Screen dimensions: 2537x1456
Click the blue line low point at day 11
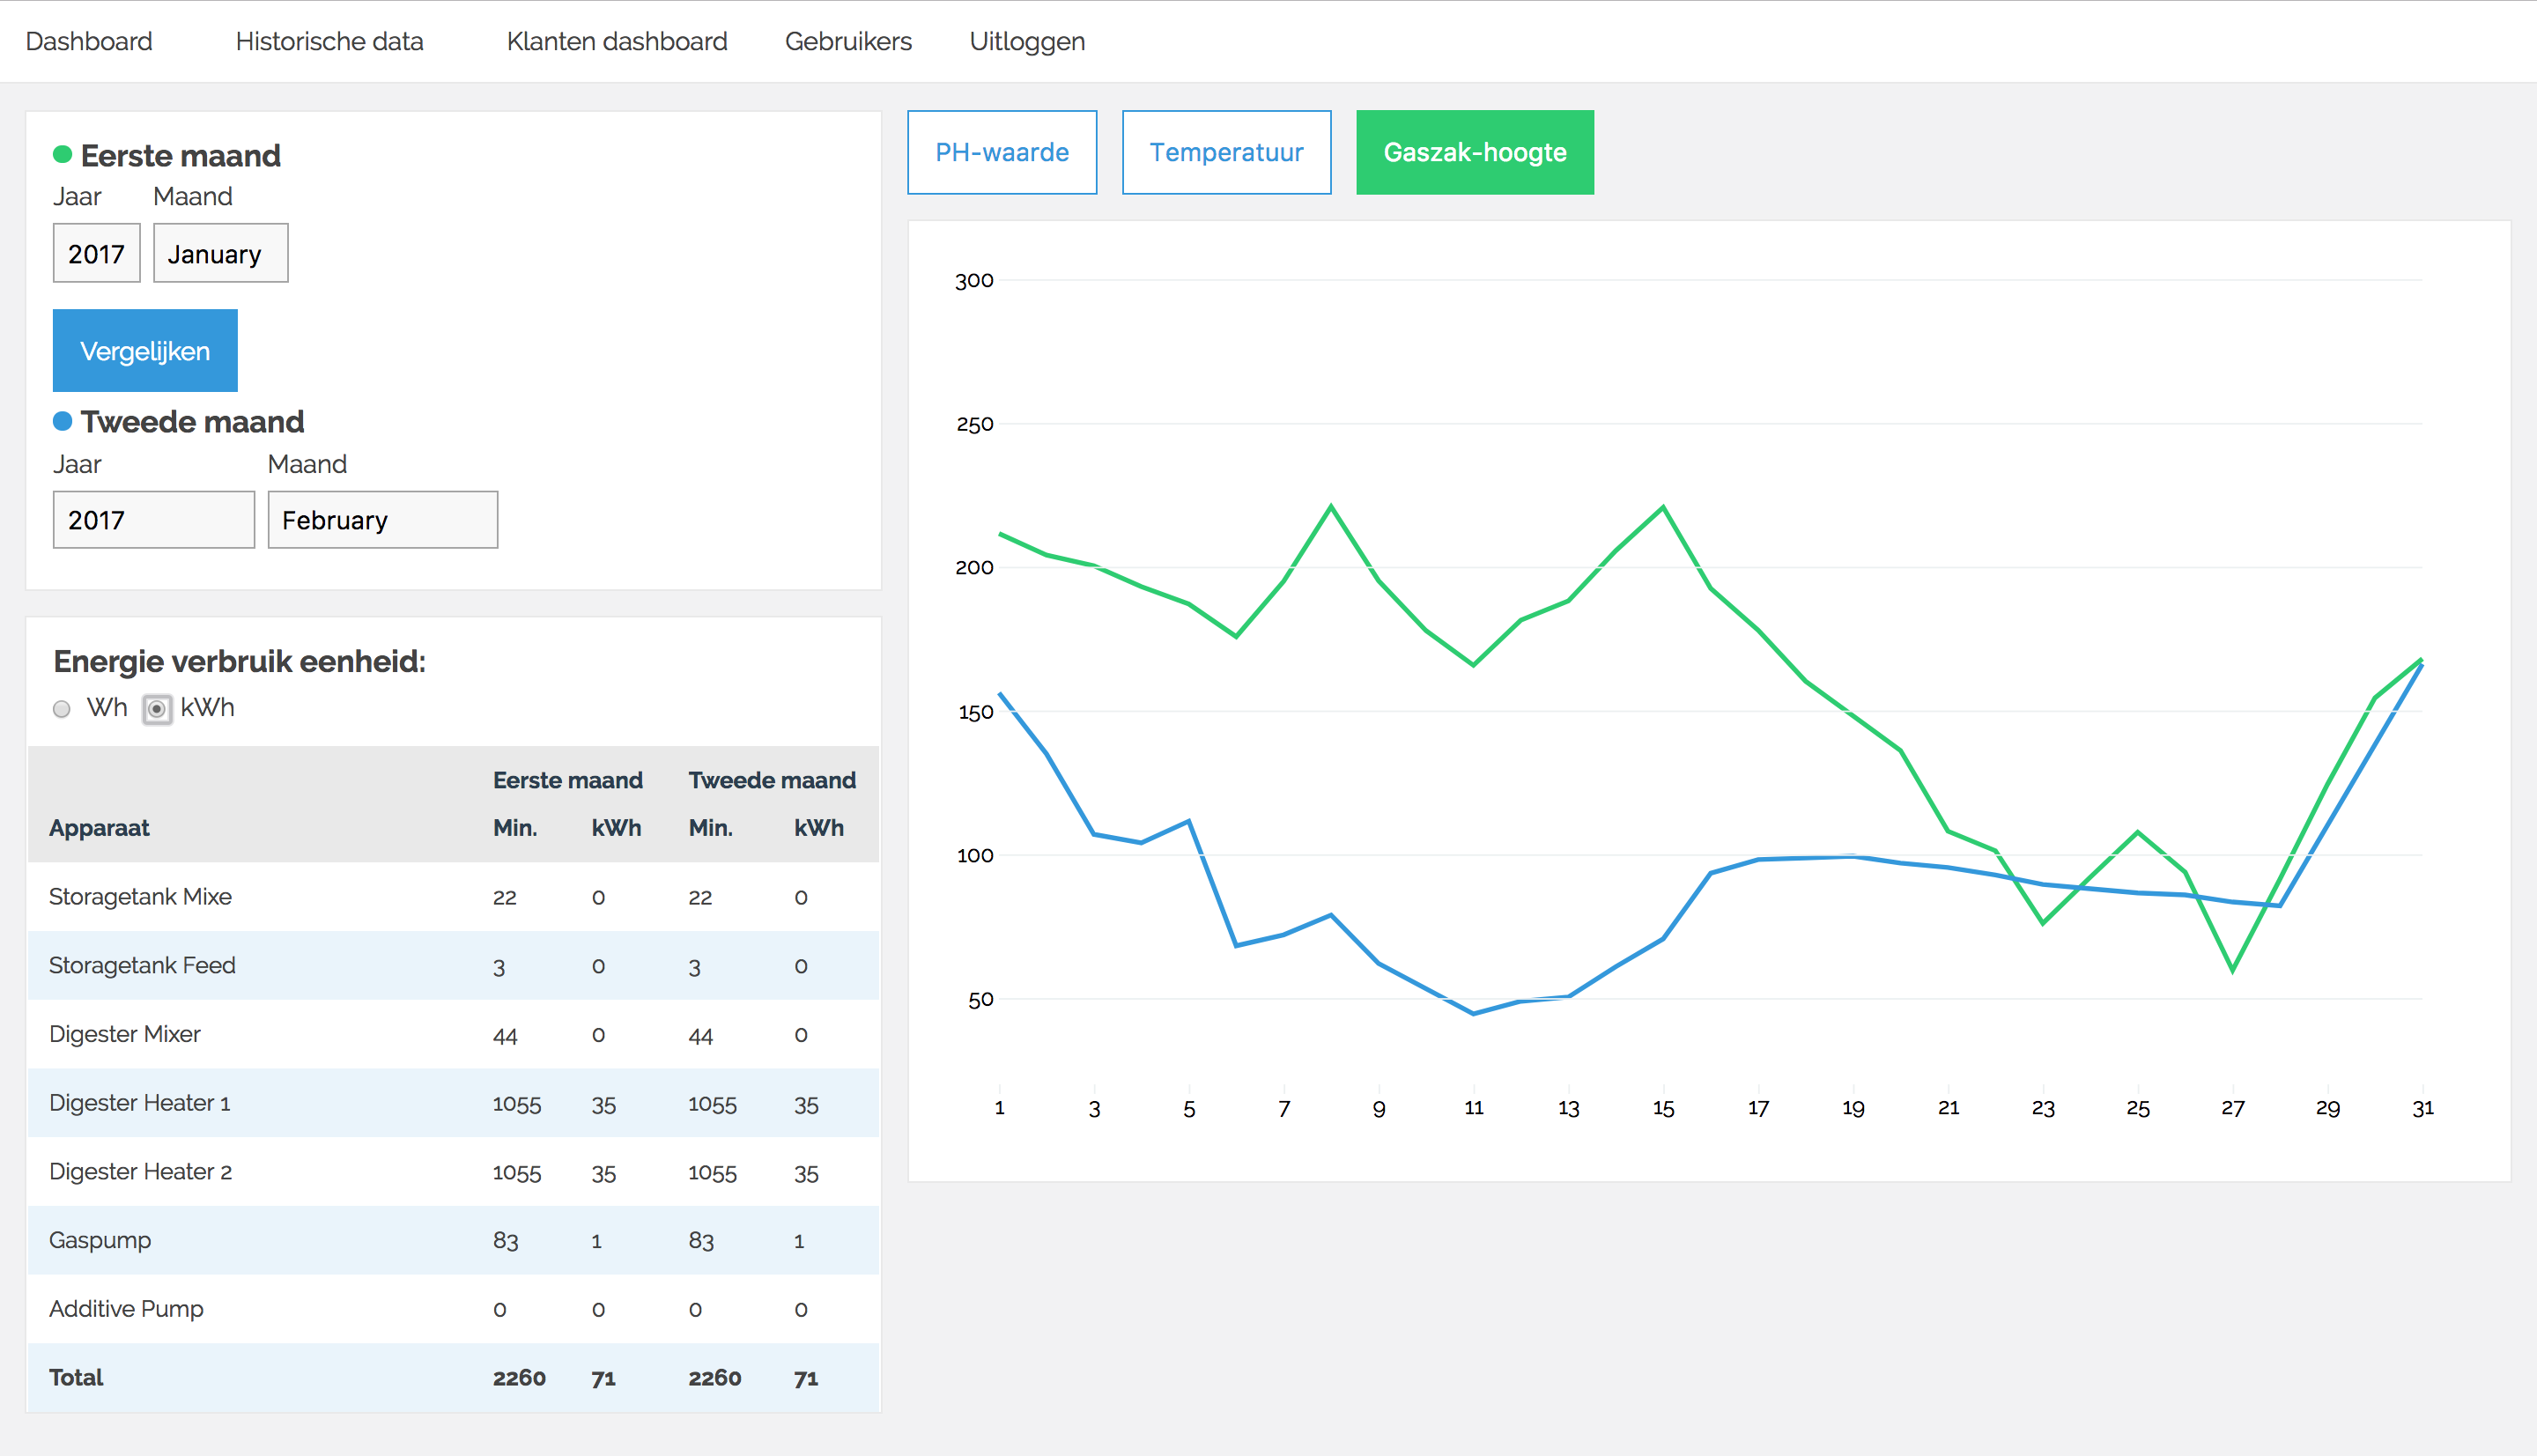coord(1473,1013)
